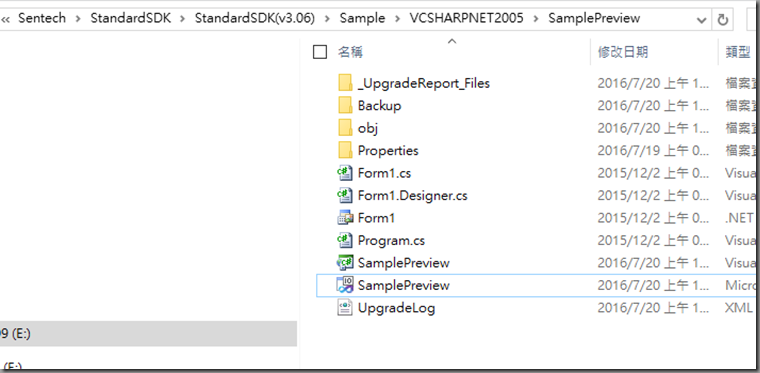Image resolution: width=760 pixels, height=373 pixels.
Task: Navigate to StandardSDK(v3.06) in breadcrumb path
Action: pos(254,18)
